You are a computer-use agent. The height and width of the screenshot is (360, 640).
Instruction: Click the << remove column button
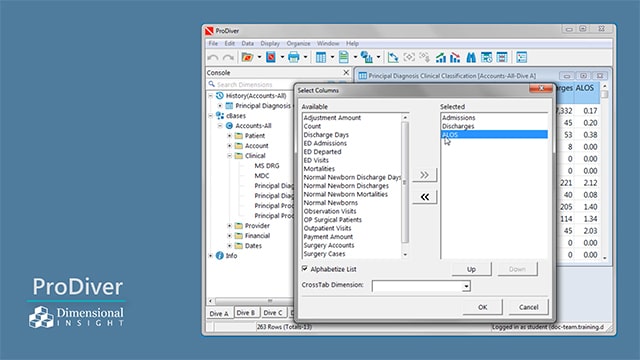point(424,197)
